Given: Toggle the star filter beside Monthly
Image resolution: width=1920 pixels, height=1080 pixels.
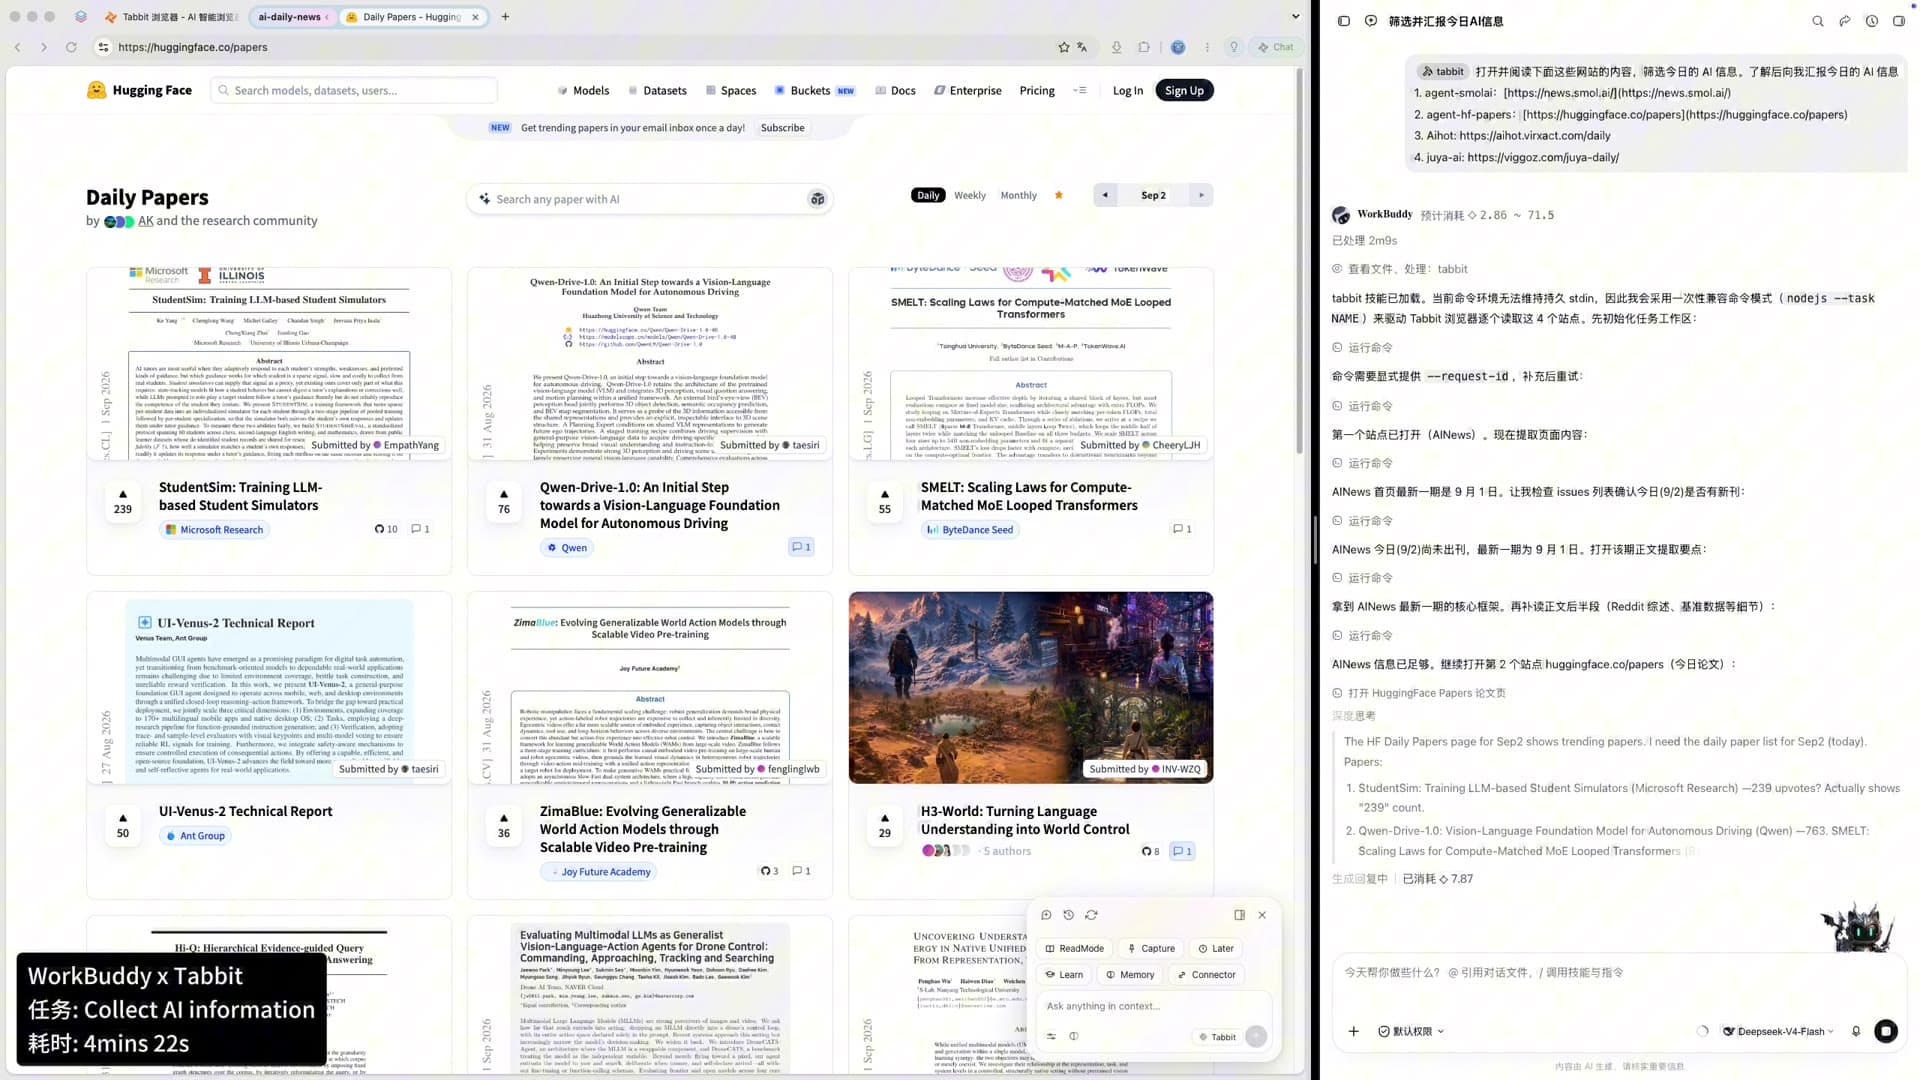Looking at the screenshot, I should (1059, 195).
